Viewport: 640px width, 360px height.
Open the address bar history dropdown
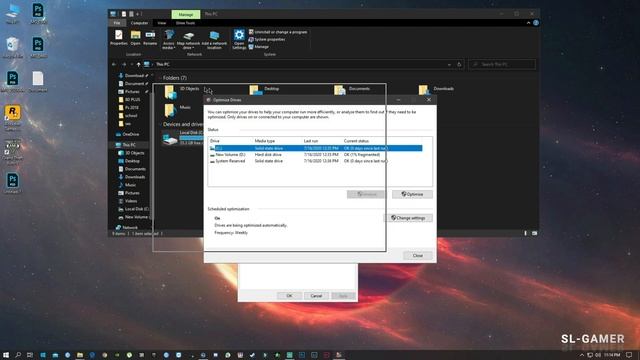[x=449, y=64]
